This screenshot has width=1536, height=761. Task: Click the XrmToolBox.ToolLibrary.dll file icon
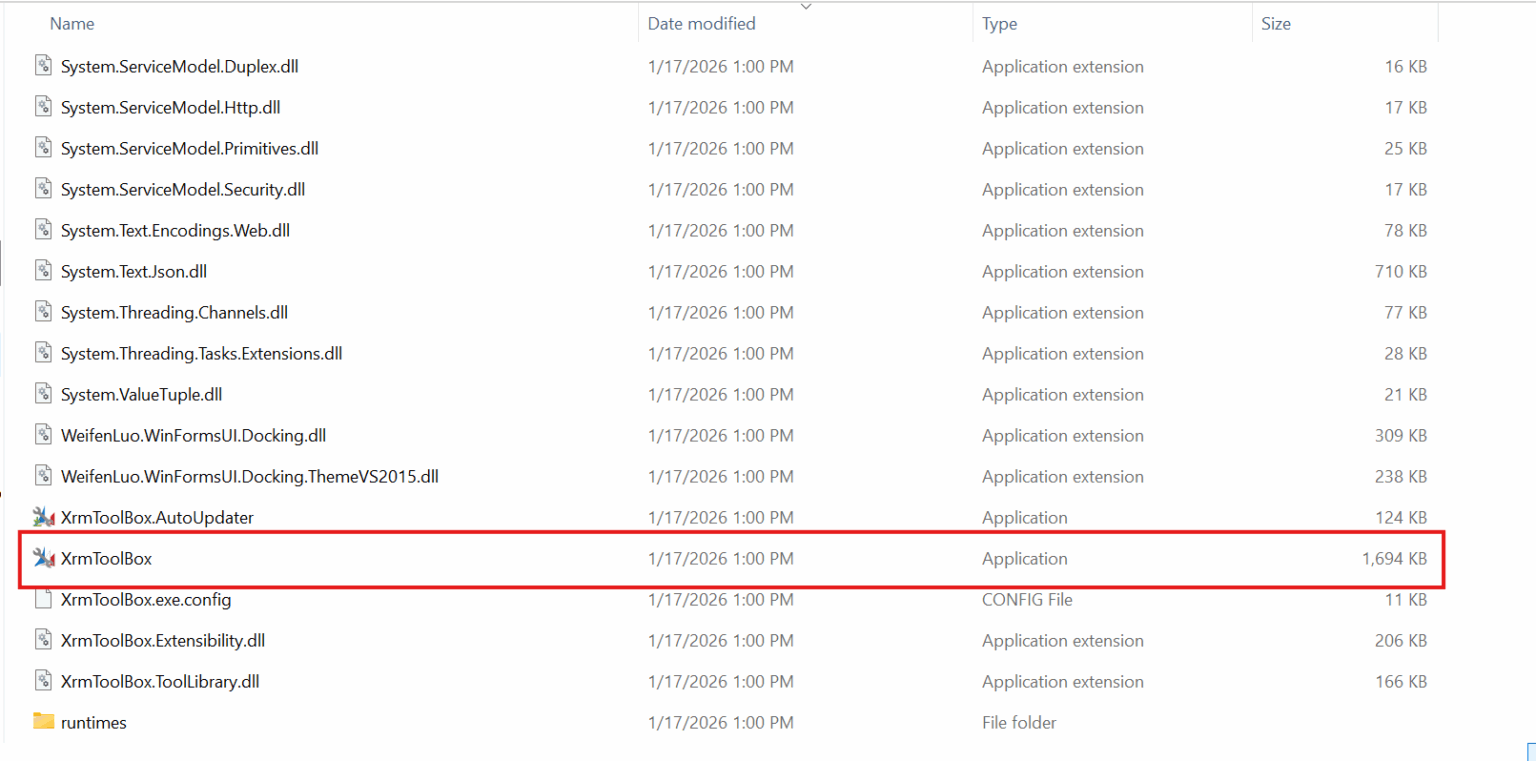click(x=43, y=681)
